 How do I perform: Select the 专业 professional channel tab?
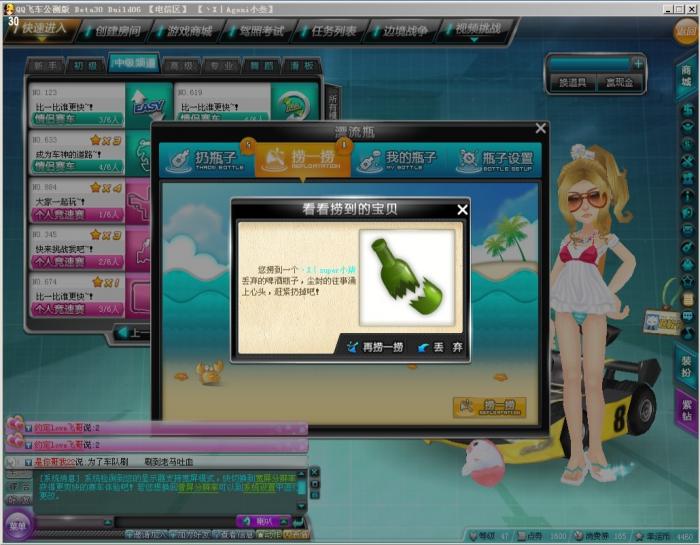(222, 66)
